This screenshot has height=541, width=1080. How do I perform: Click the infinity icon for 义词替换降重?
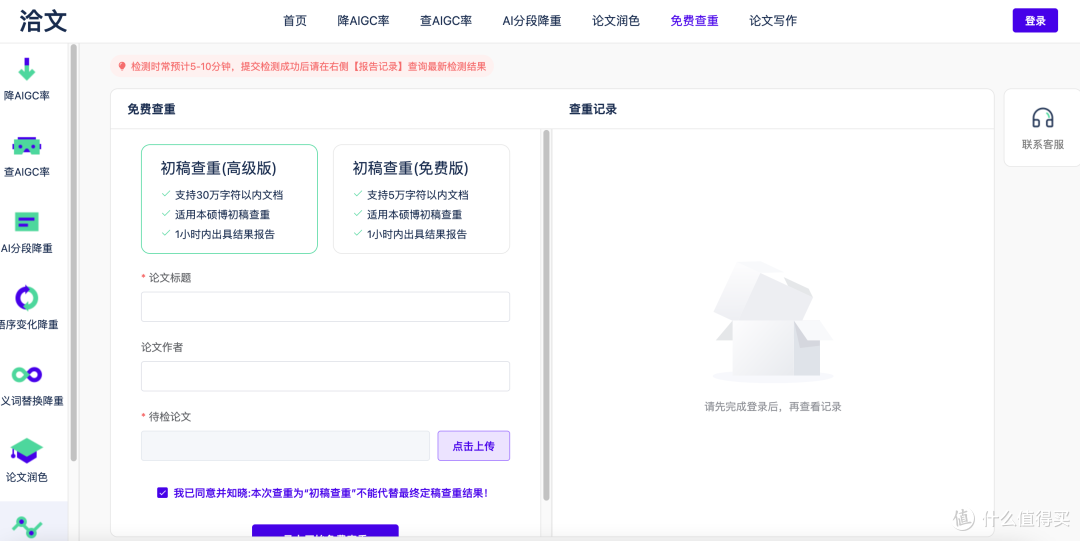(x=26, y=374)
